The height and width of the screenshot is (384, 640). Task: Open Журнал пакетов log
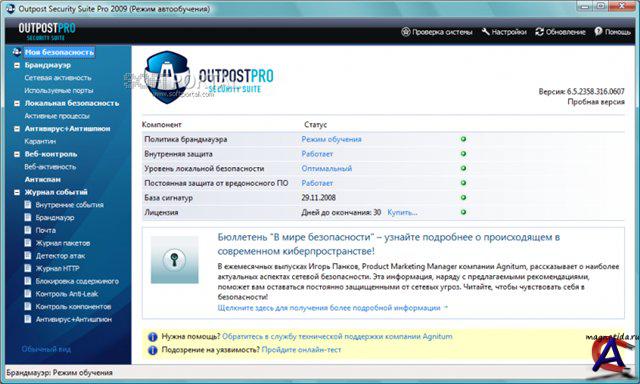[x=62, y=243]
